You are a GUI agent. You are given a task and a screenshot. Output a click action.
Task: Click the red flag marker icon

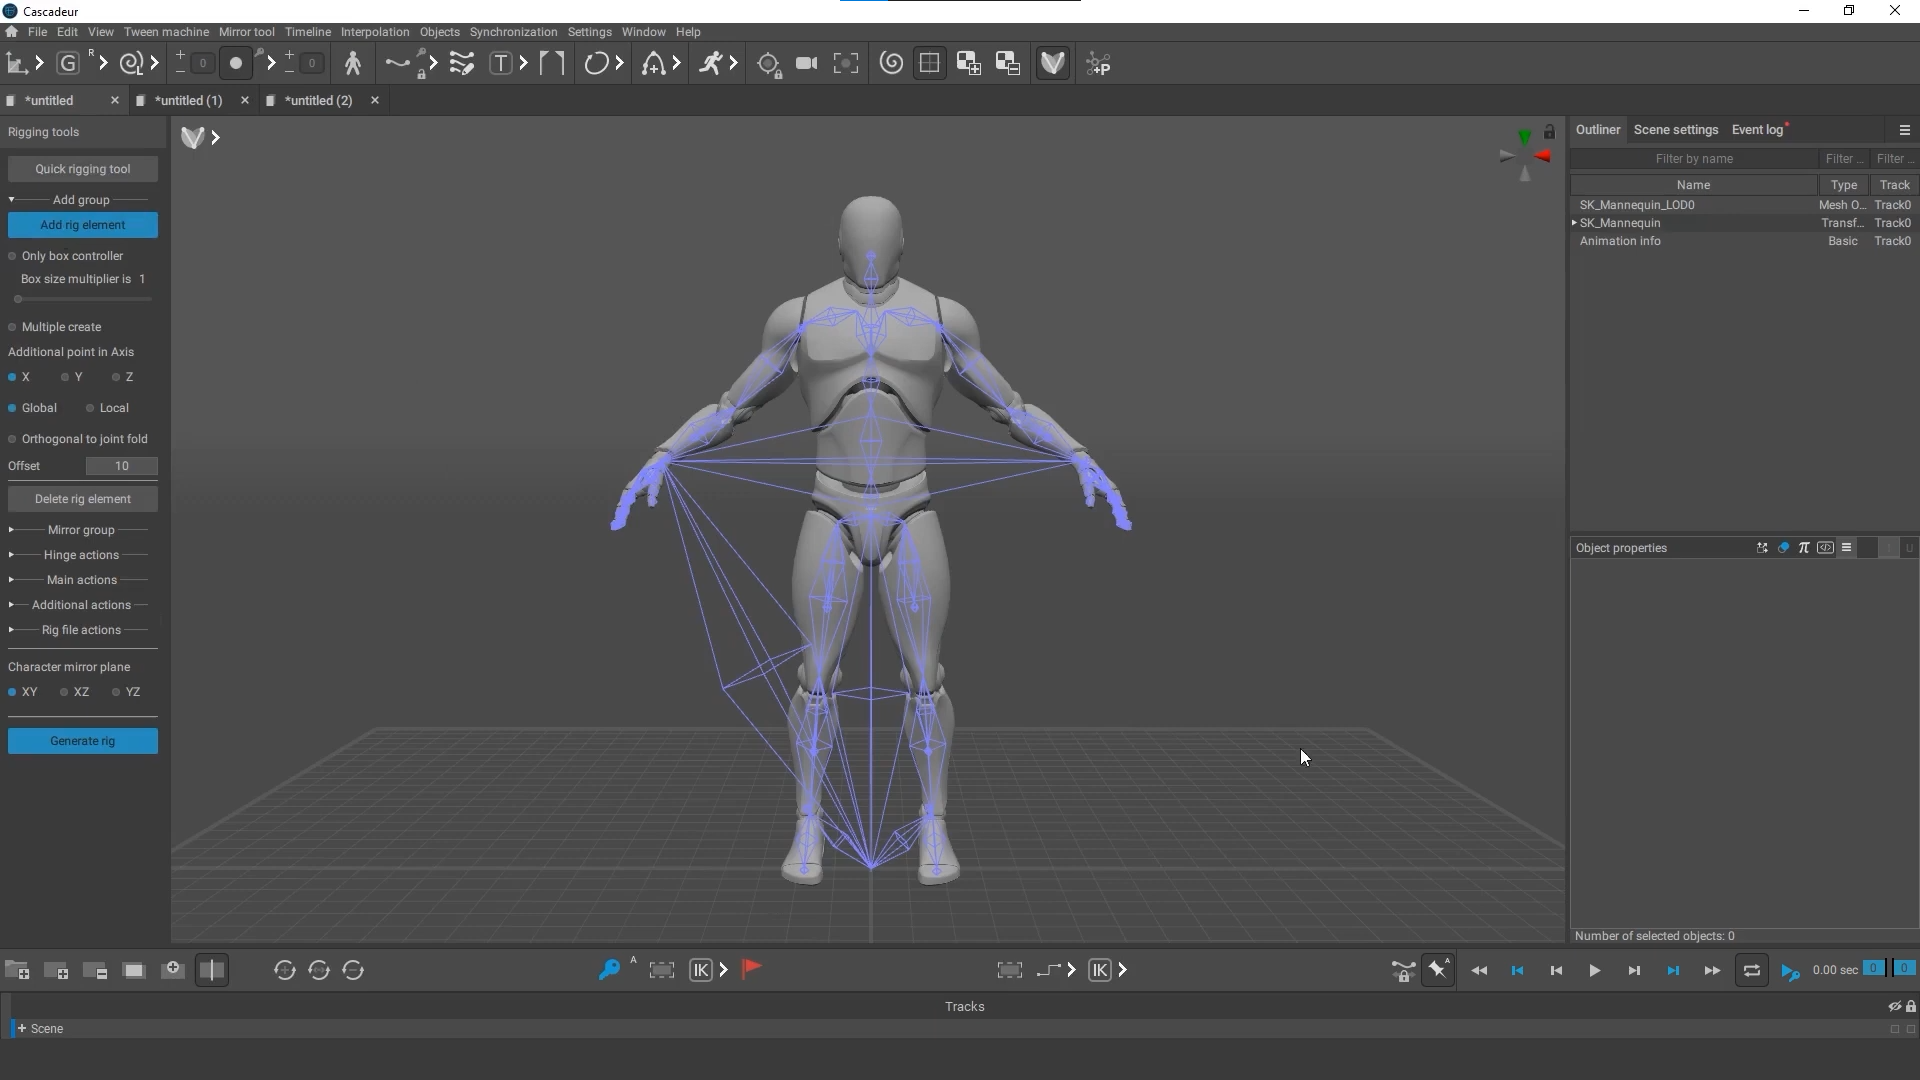point(752,968)
